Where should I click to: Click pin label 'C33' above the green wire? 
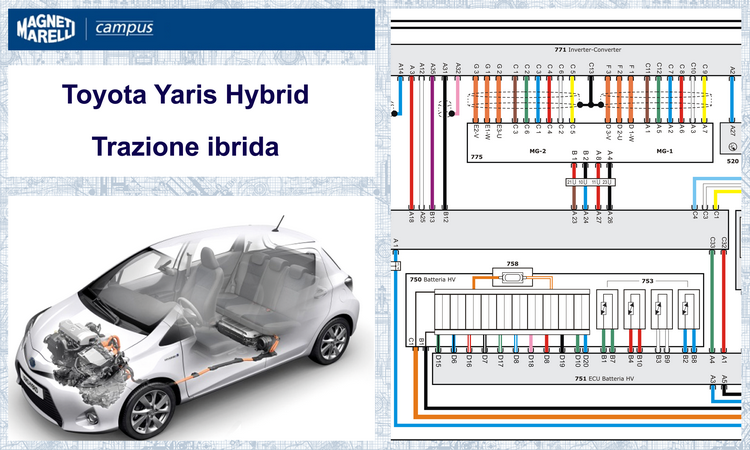(x=712, y=242)
